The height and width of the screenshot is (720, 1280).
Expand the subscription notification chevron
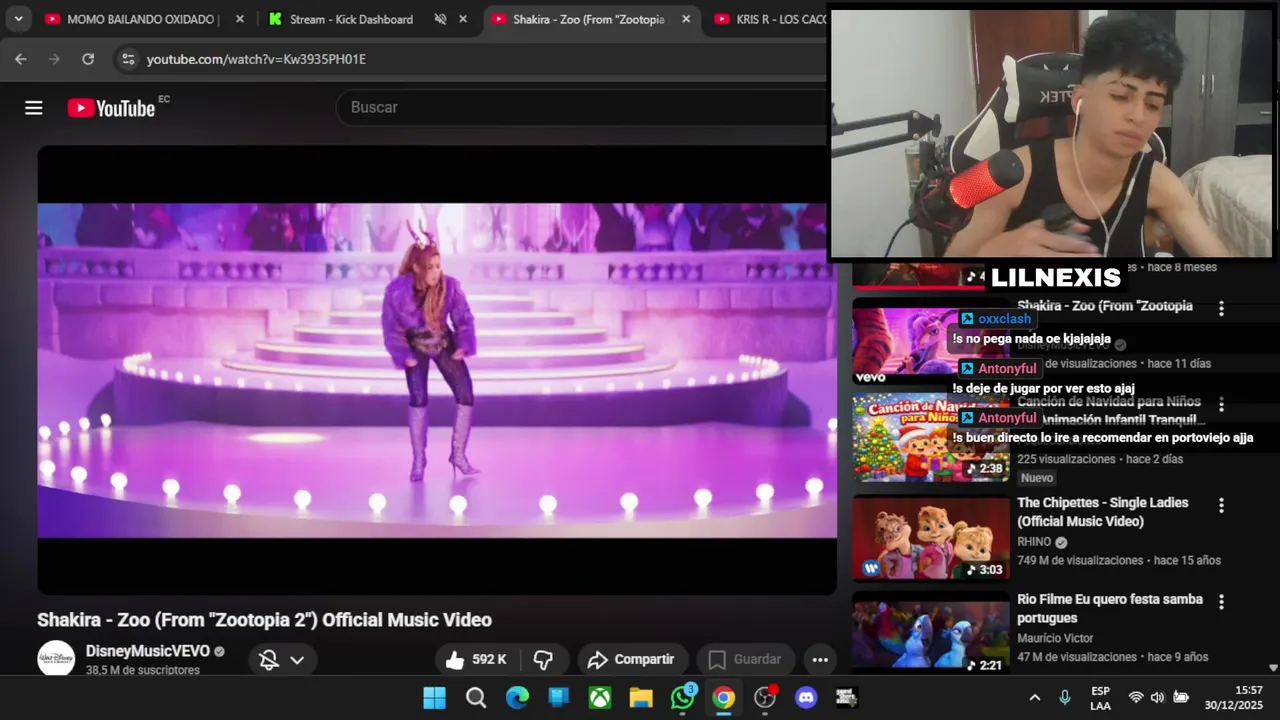pyautogui.click(x=297, y=659)
